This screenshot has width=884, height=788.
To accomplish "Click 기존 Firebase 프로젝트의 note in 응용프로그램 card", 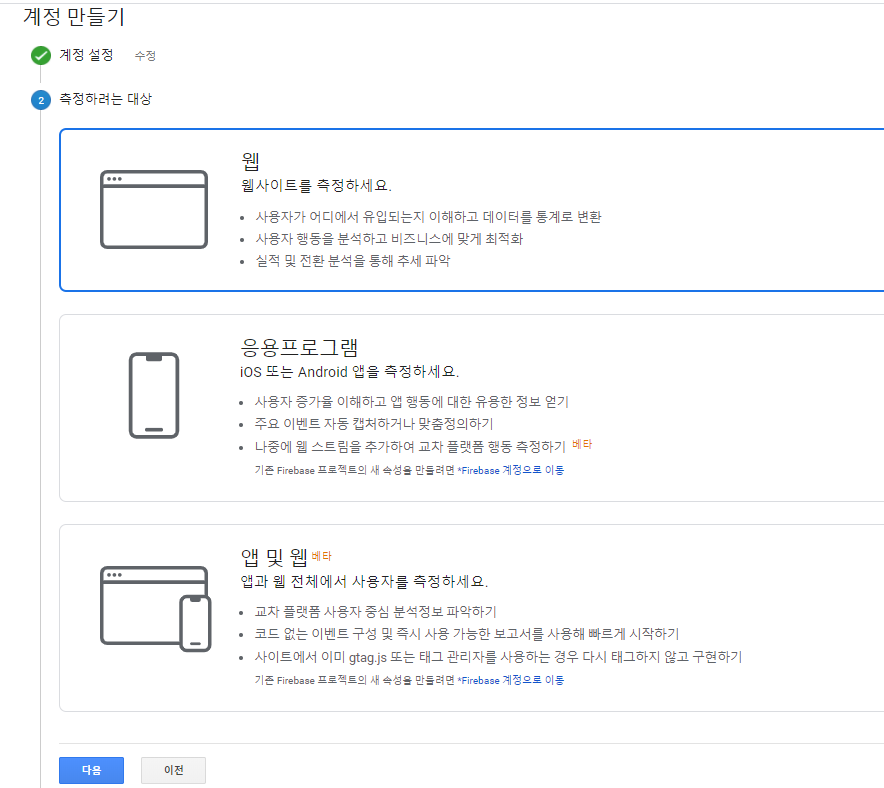I will pyautogui.click(x=355, y=470).
